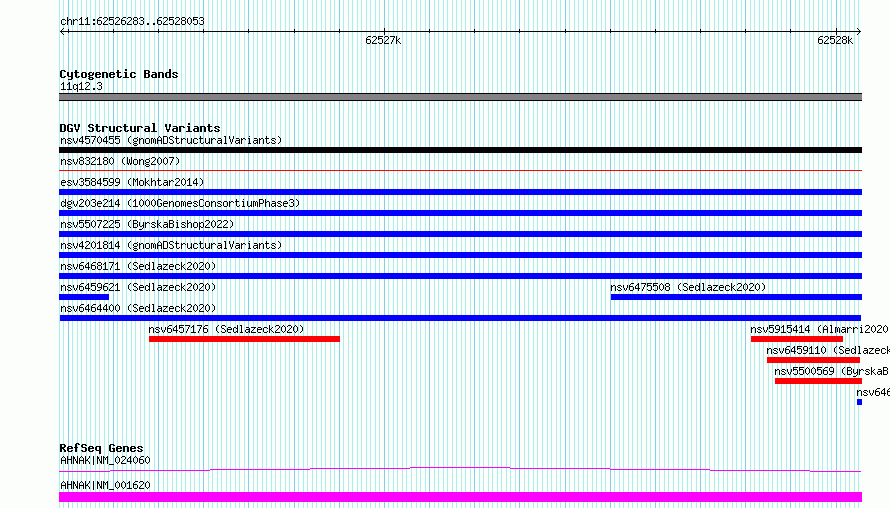Image resolution: width=890 pixels, height=508 pixels.
Task: Click the esv3584599 (Mokhtar2014) label
Action: click(132, 182)
